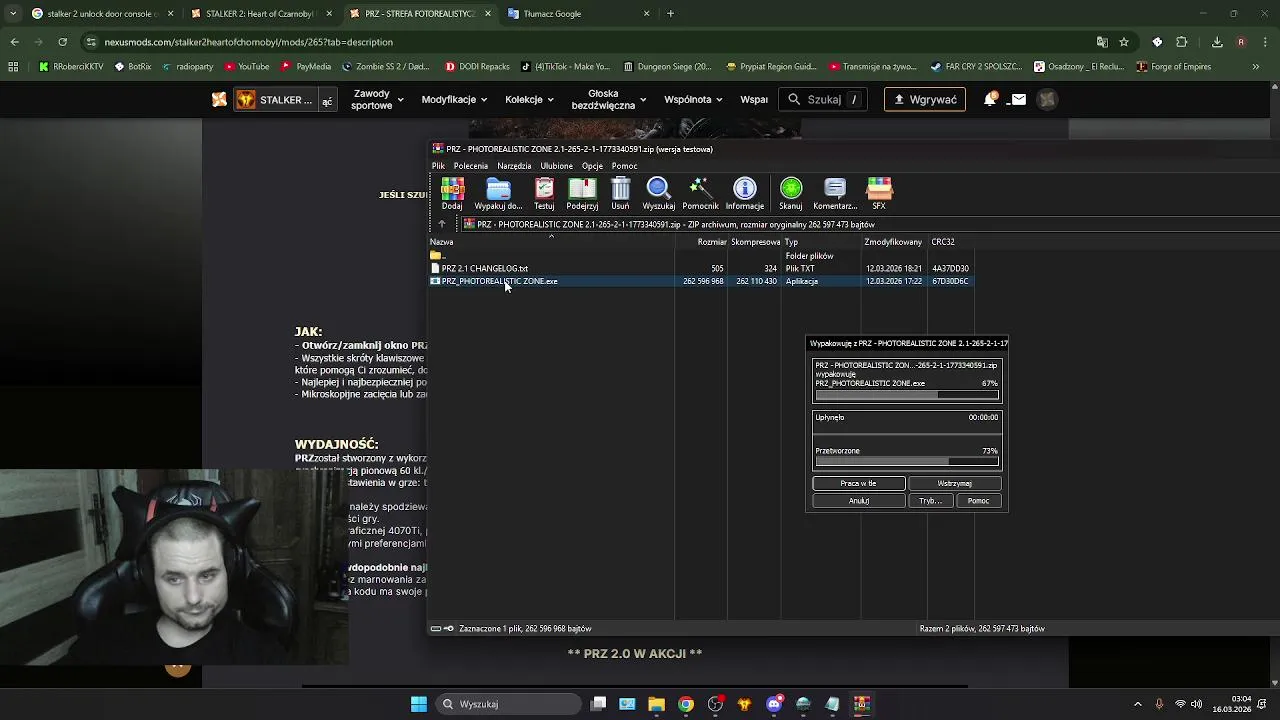Open Nexus Mods messages envelope icon
Viewport: 1280px width, 720px height.
[x=1018, y=100]
